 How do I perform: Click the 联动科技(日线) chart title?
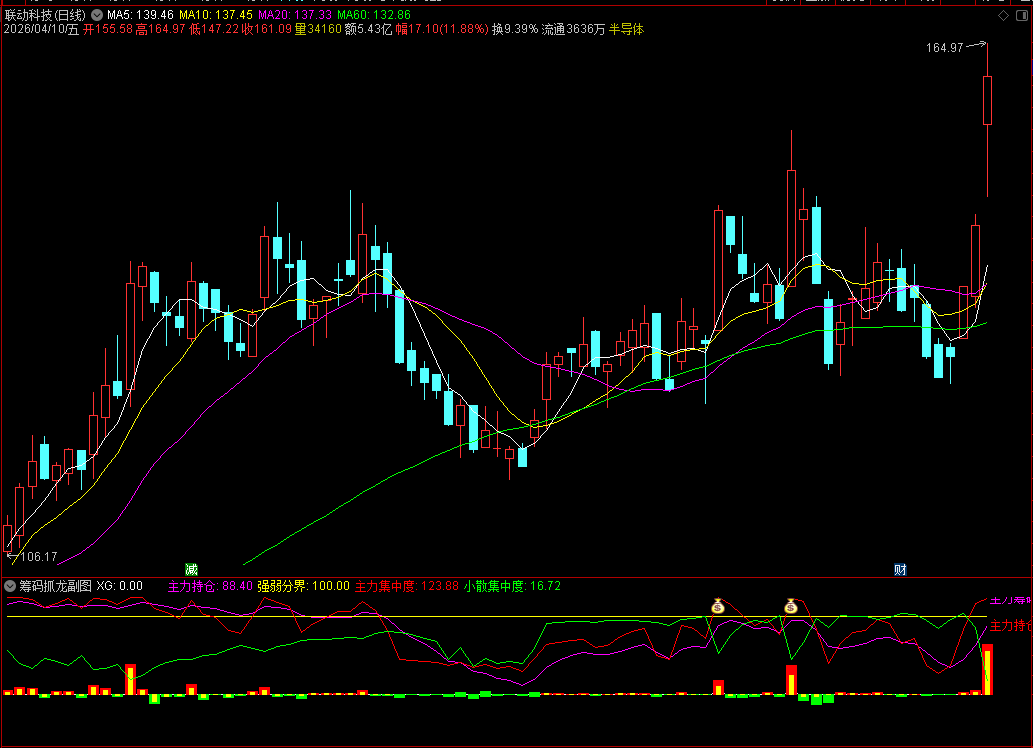(45, 14)
